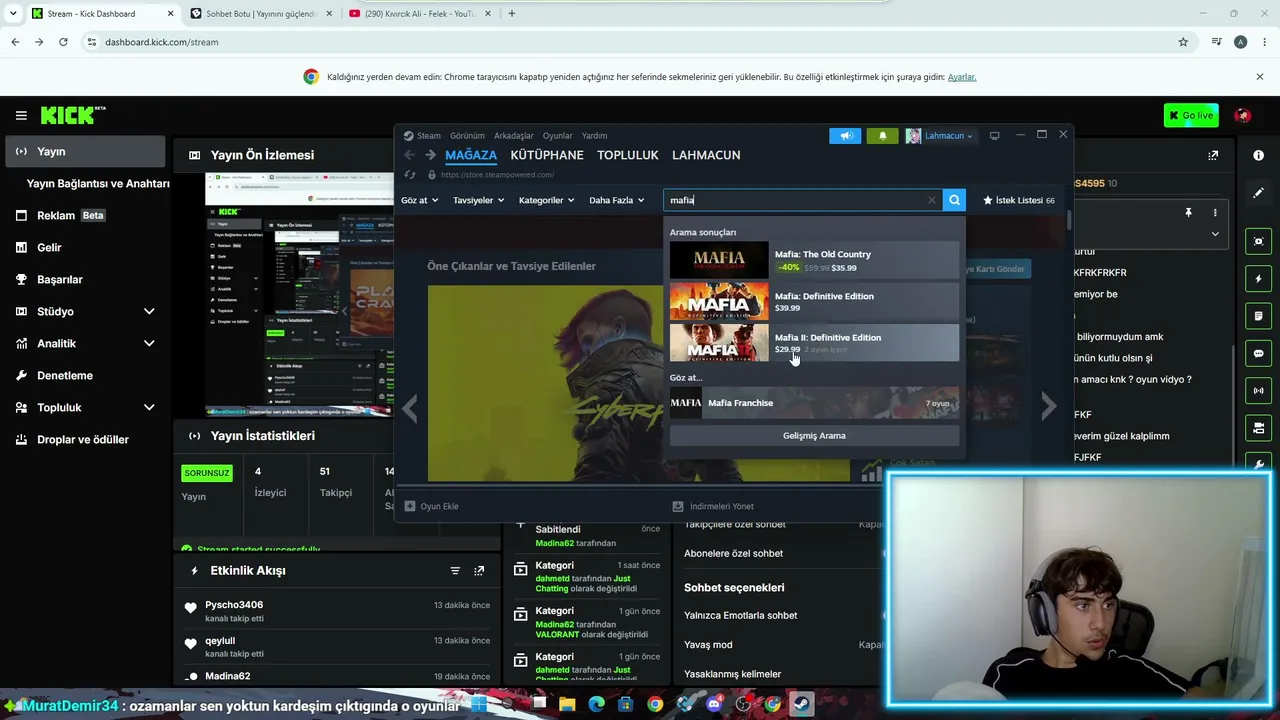Image resolution: width=1280 pixels, height=720 pixels.
Task: Open Steam LAHMACUN profile tab
Action: point(706,155)
